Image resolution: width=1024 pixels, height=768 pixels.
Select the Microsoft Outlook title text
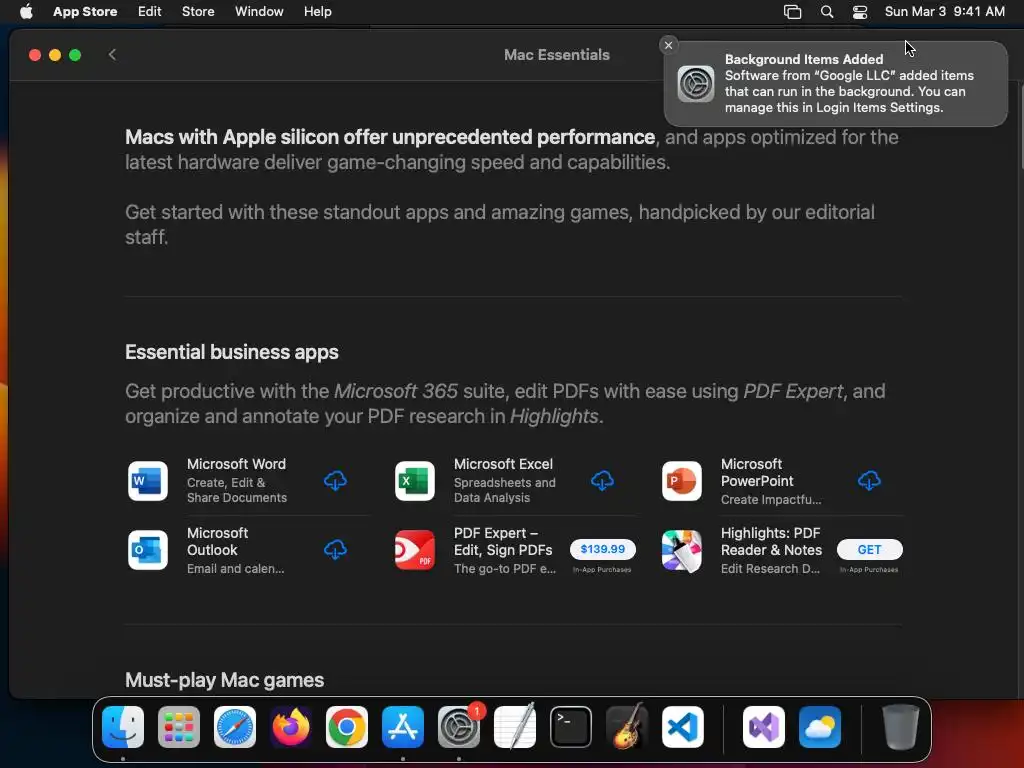[x=217, y=541]
